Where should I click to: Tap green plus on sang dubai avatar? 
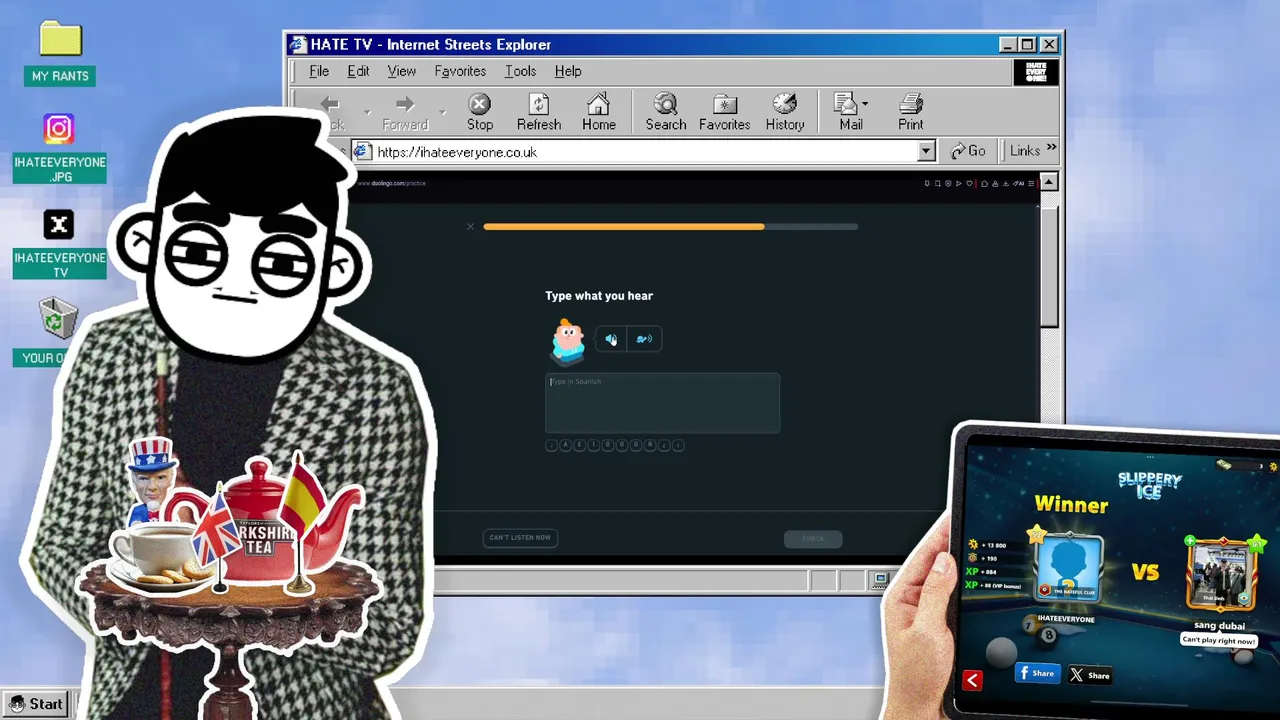coord(1190,542)
